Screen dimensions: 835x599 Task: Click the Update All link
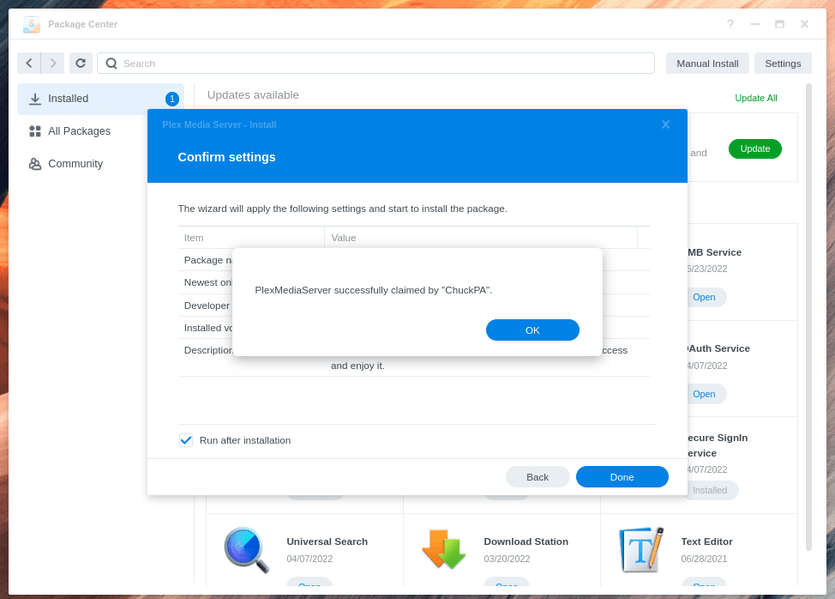[756, 98]
